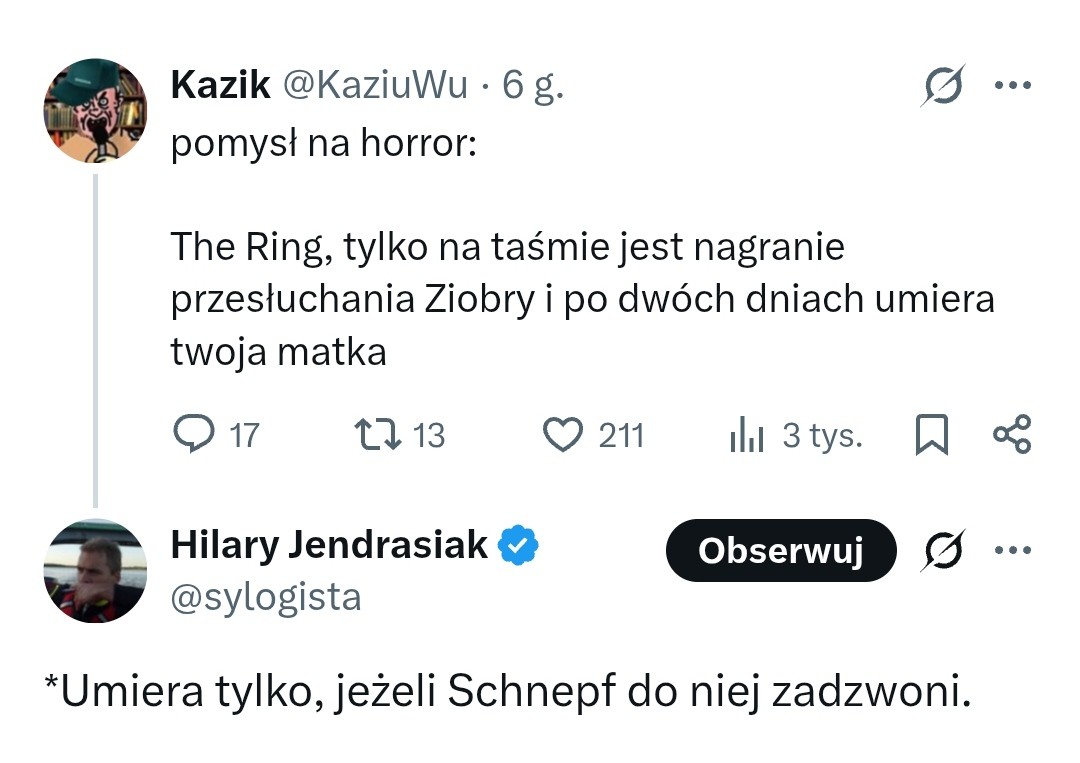Select the display name Hilary Jendrasiak
1080x763 pixels.
[330, 545]
